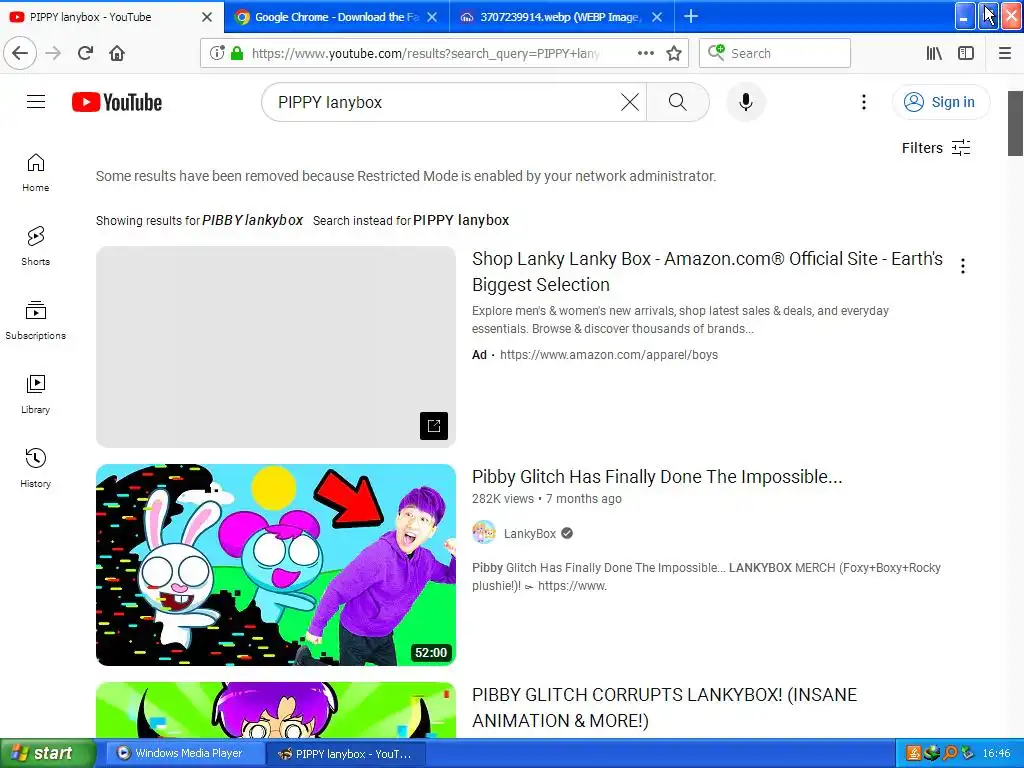The width and height of the screenshot is (1024, 768).
Task: Clear the YouTube search query with X
Action: 630,102
